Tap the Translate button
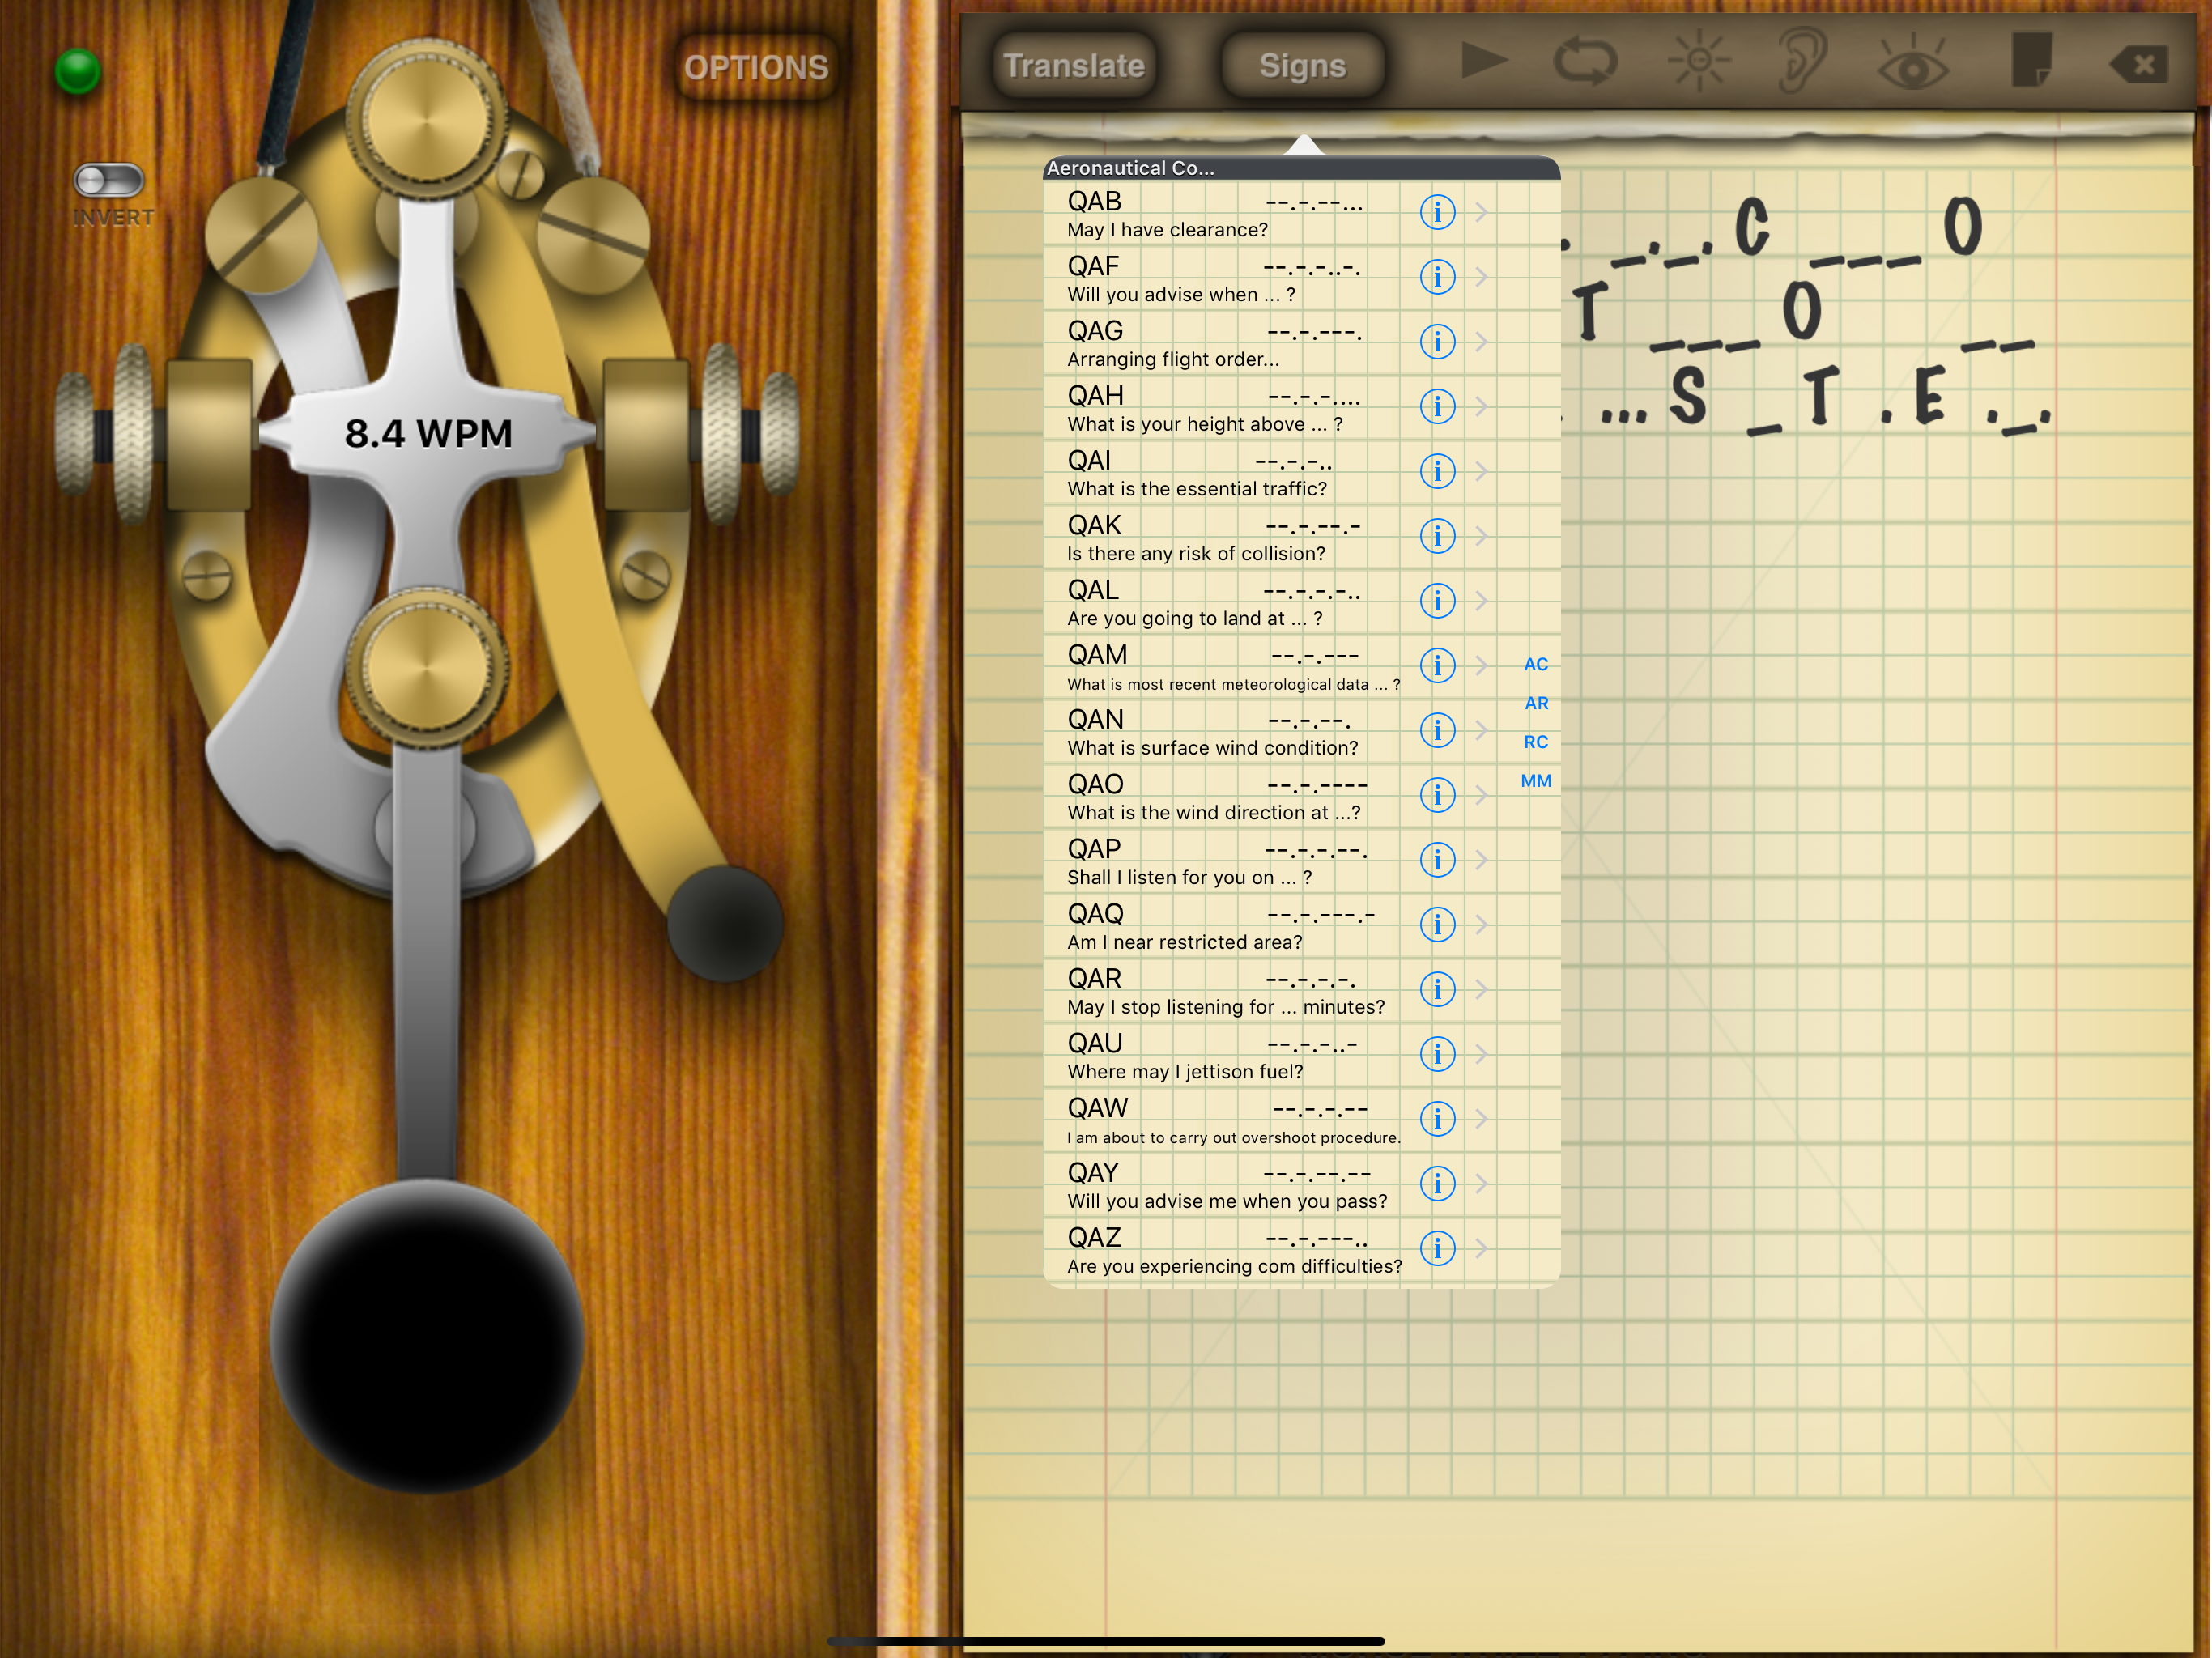The width and height of the screenshot is (2212, 1658). (x=1074, y=66)
